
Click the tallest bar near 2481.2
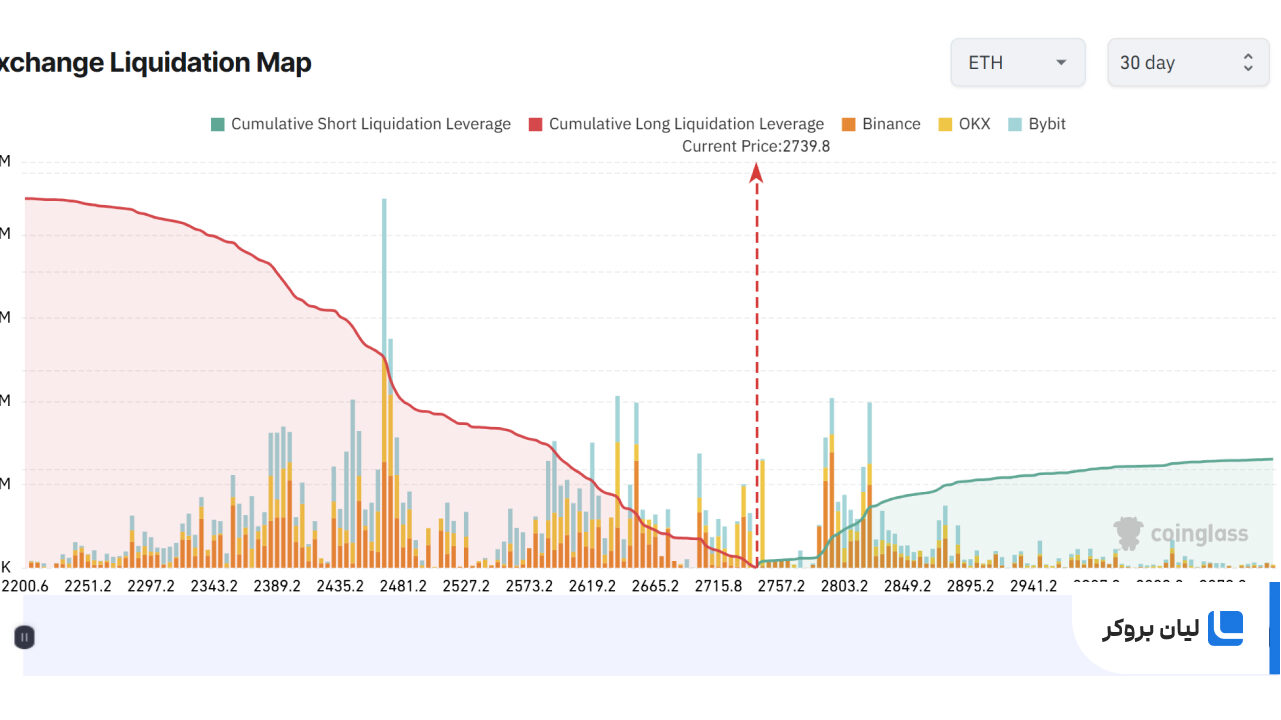[384, 383]
